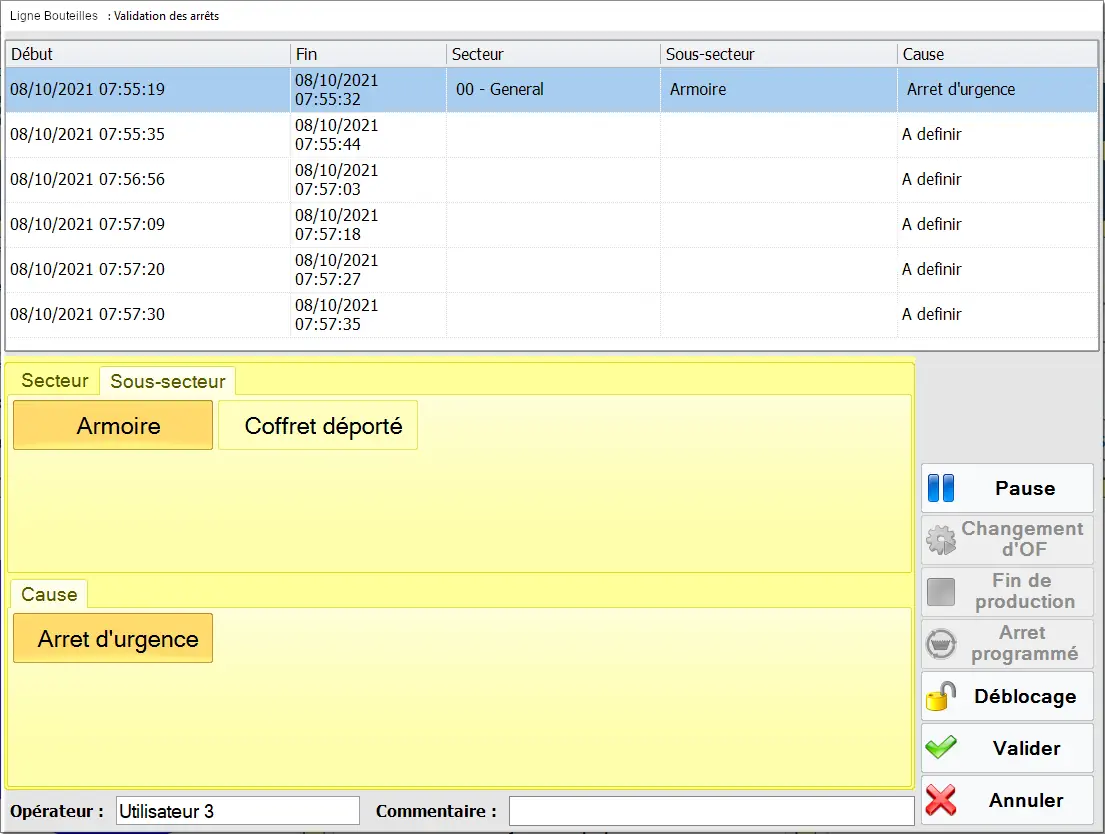Select the Armoire sous-secteur button
The width and height of the screenshot is (1105, 834).
(113, 425)
